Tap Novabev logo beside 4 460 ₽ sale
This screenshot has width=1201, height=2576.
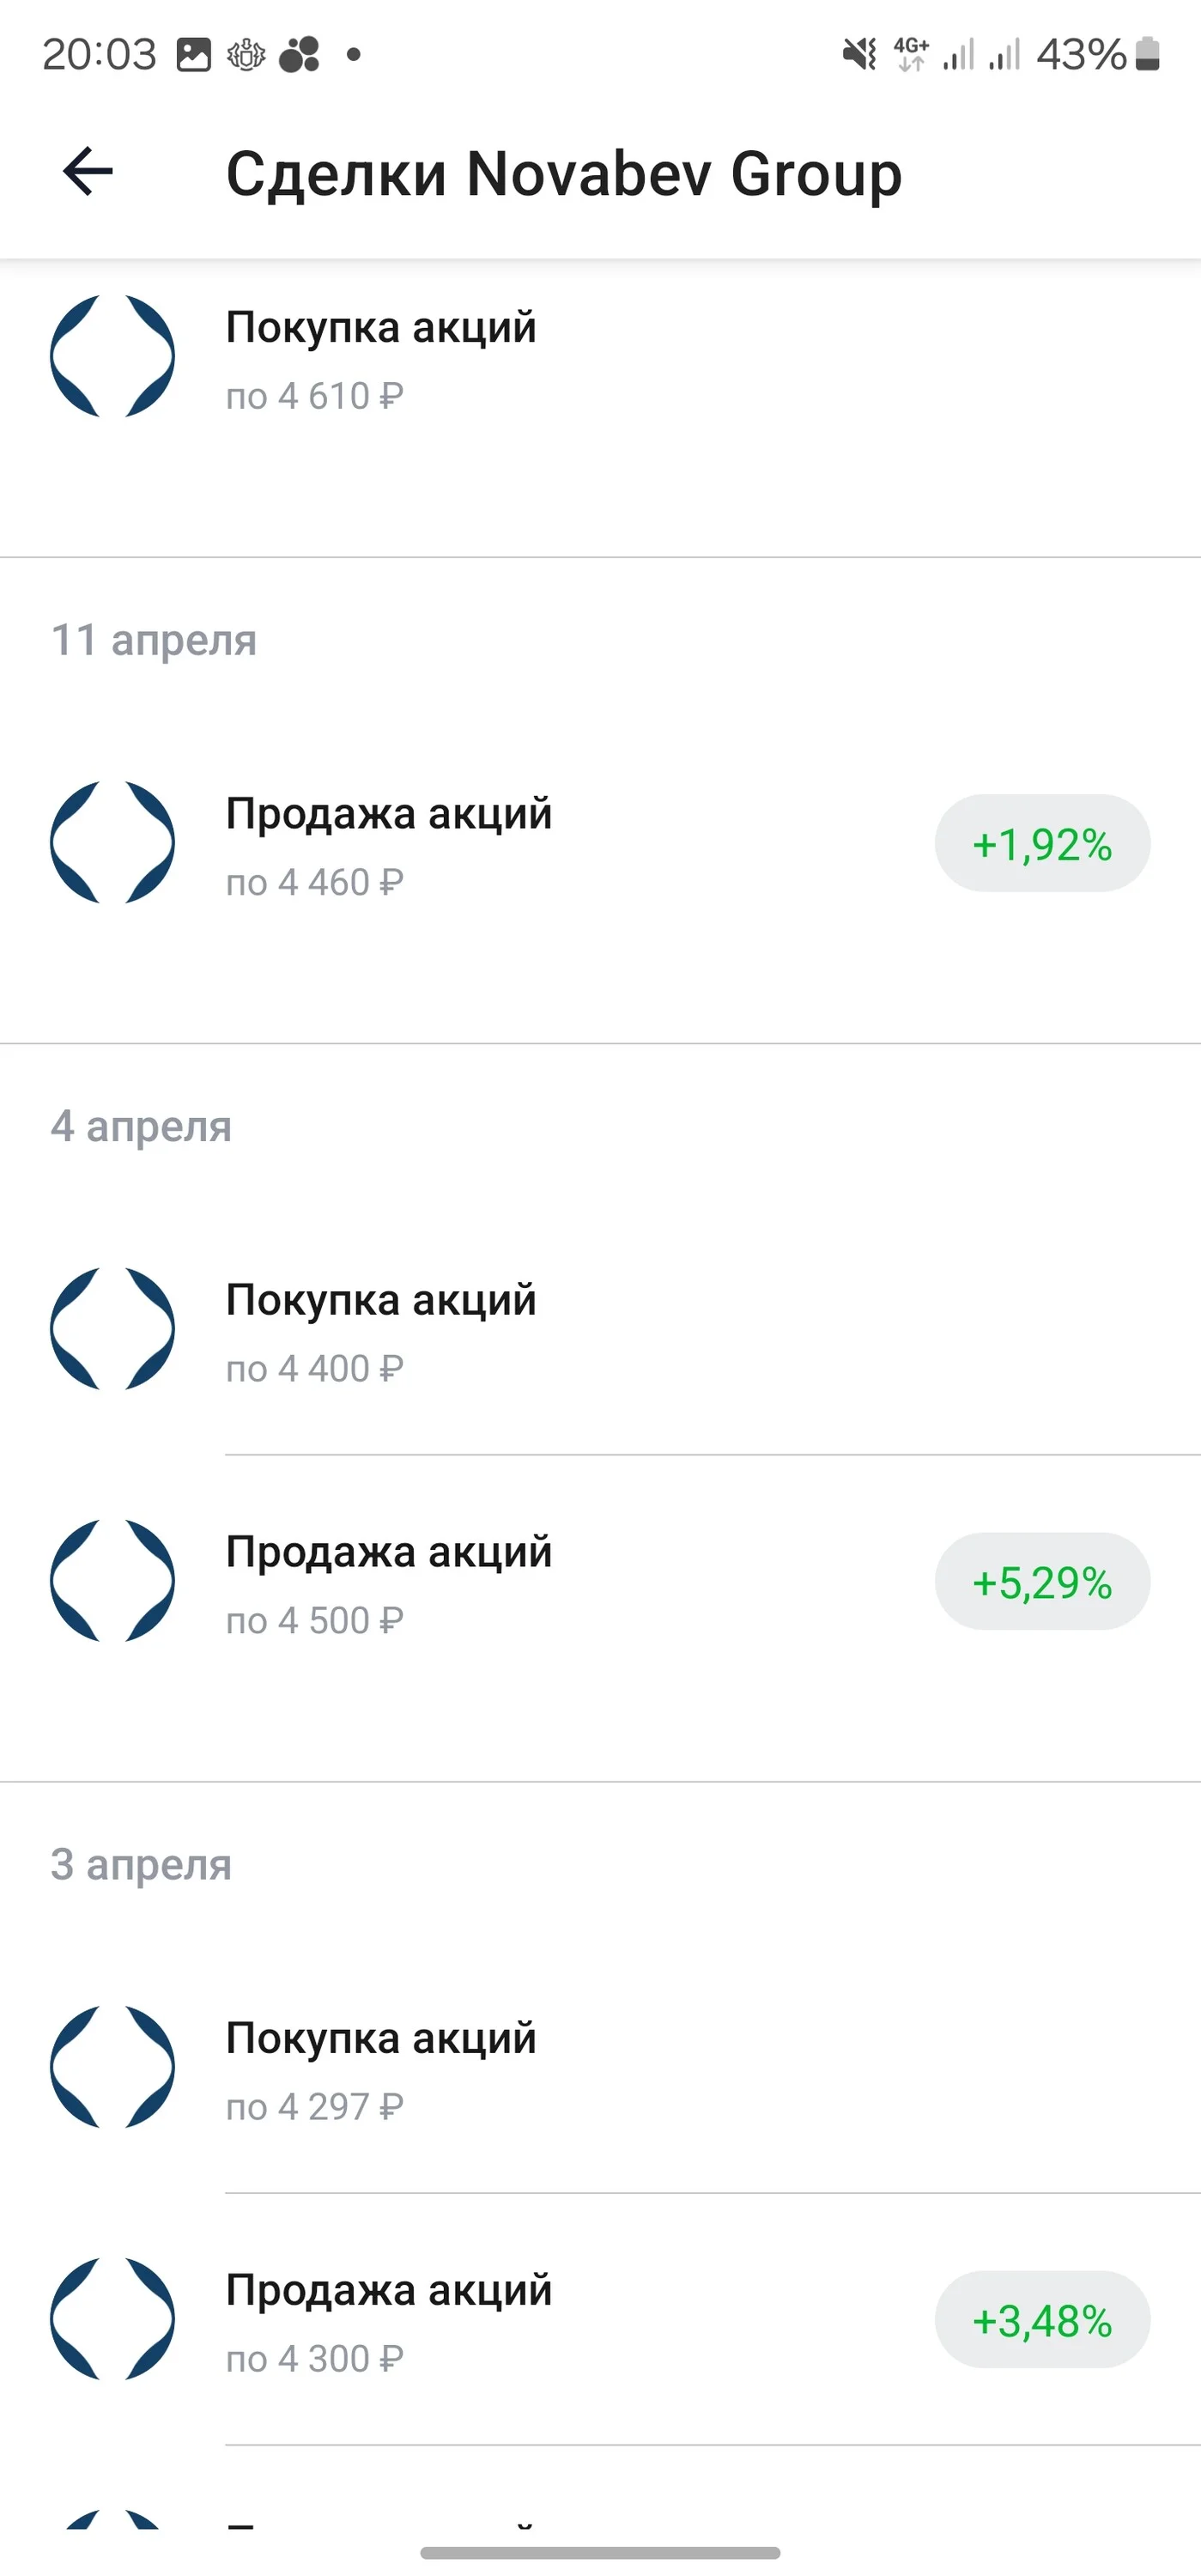pos(113,842)
